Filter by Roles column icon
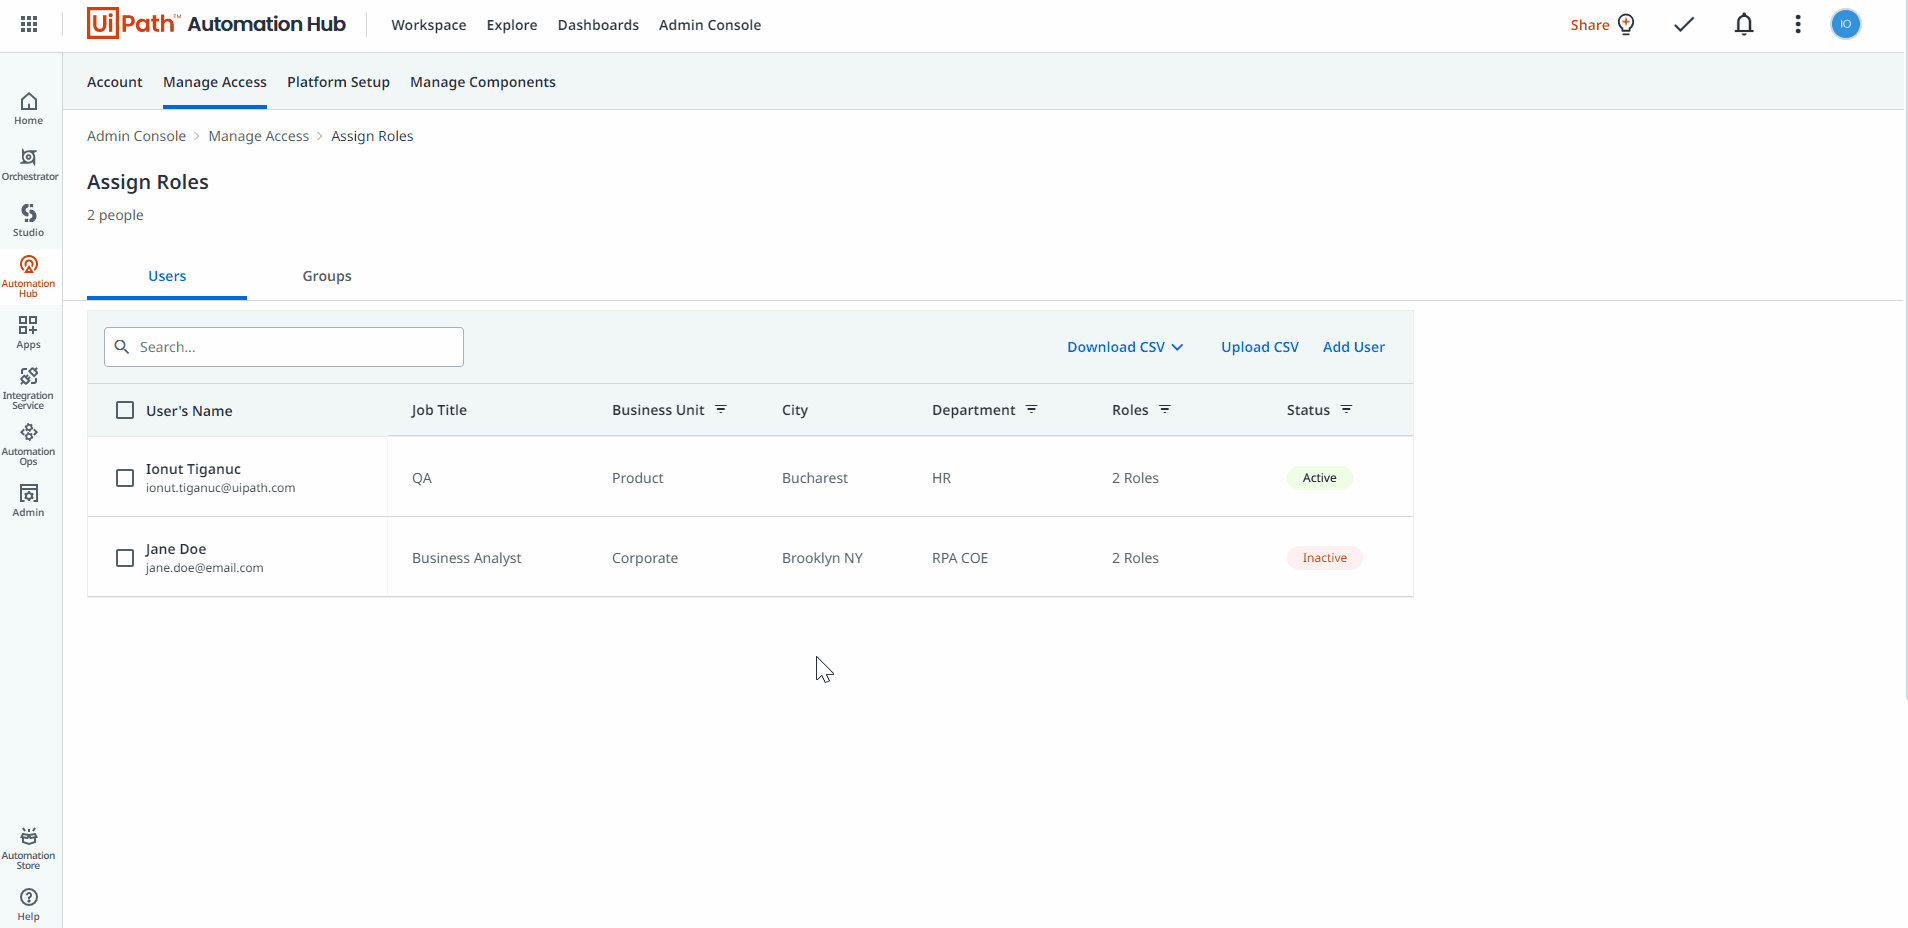 pyautogui.click(x=1165, y=410)
